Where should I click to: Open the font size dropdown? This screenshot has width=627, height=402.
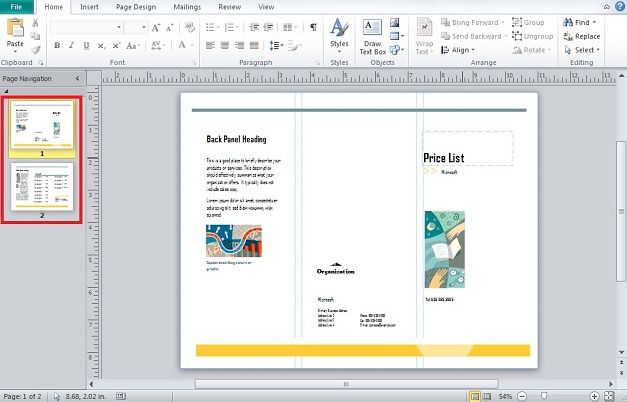click(x=144, y=27)
